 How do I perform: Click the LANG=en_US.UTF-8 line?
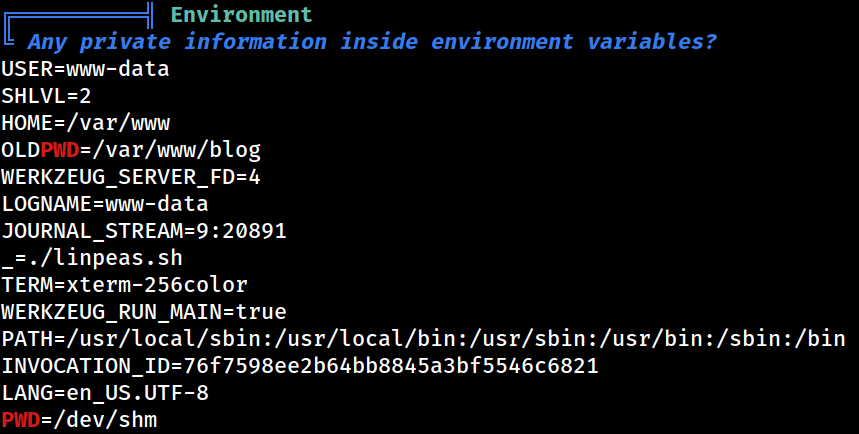pyautogui.click(x=105, y=393)
